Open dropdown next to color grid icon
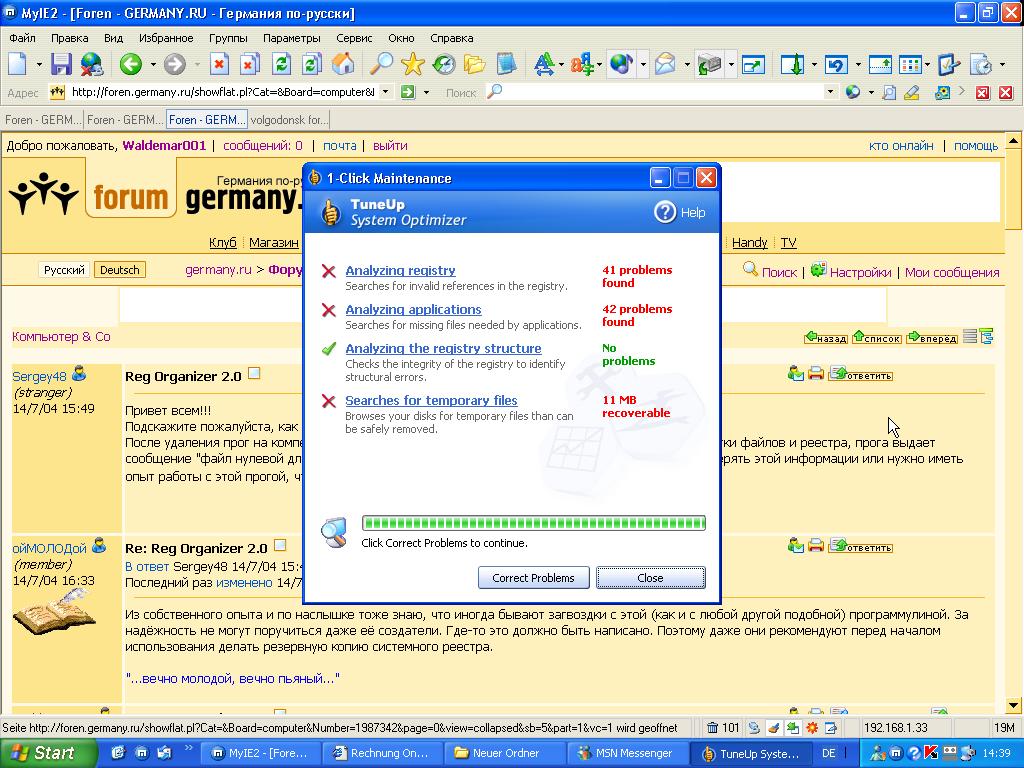Image resolution: width=1024 pixels, height=768 pixels. click(x=927, y=65)
